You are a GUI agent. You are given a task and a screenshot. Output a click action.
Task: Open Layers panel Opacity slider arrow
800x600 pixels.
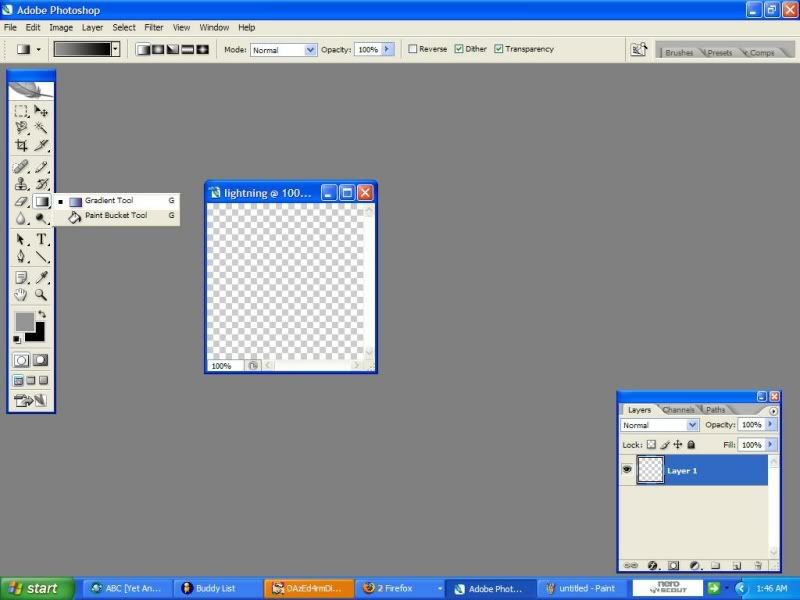(771, 424)
